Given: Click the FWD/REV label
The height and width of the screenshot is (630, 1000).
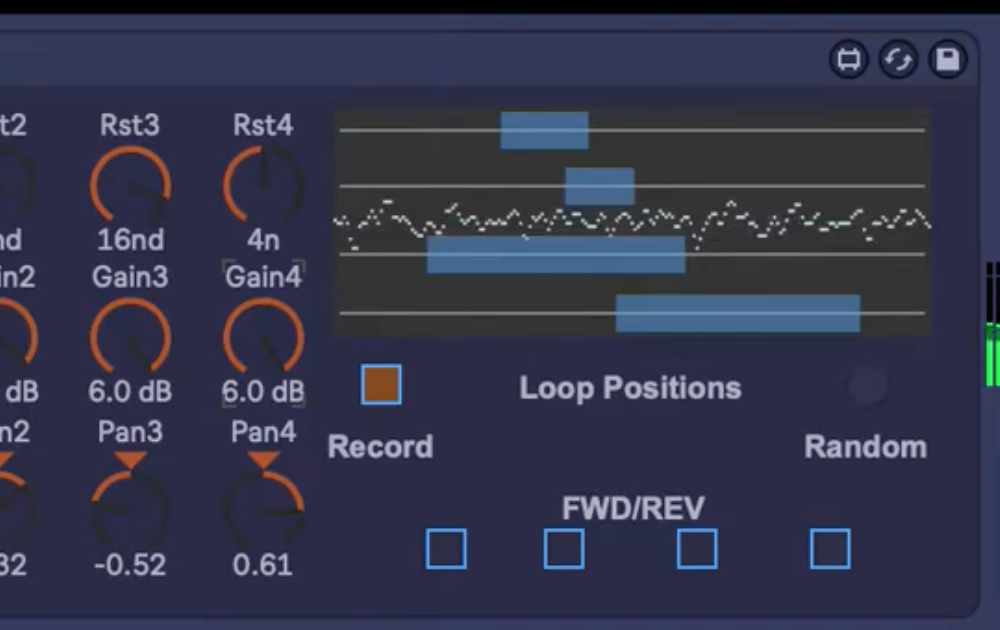Looking at the screenshot, I should pyautogui.click(x=633, y=508).
